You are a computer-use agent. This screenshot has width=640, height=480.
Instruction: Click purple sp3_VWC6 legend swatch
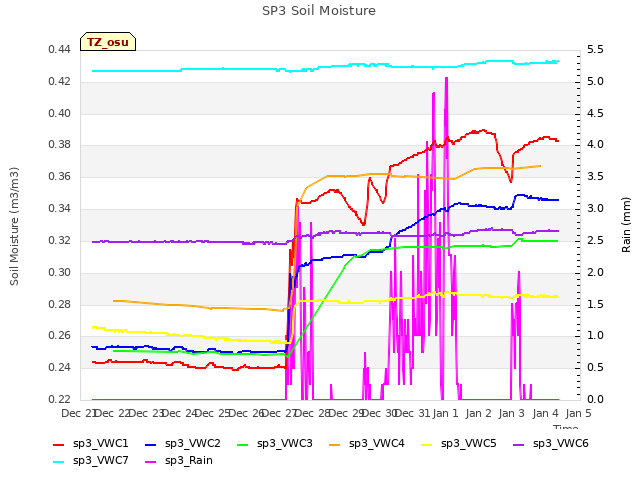pyautogui.click(x=519, y=445)
